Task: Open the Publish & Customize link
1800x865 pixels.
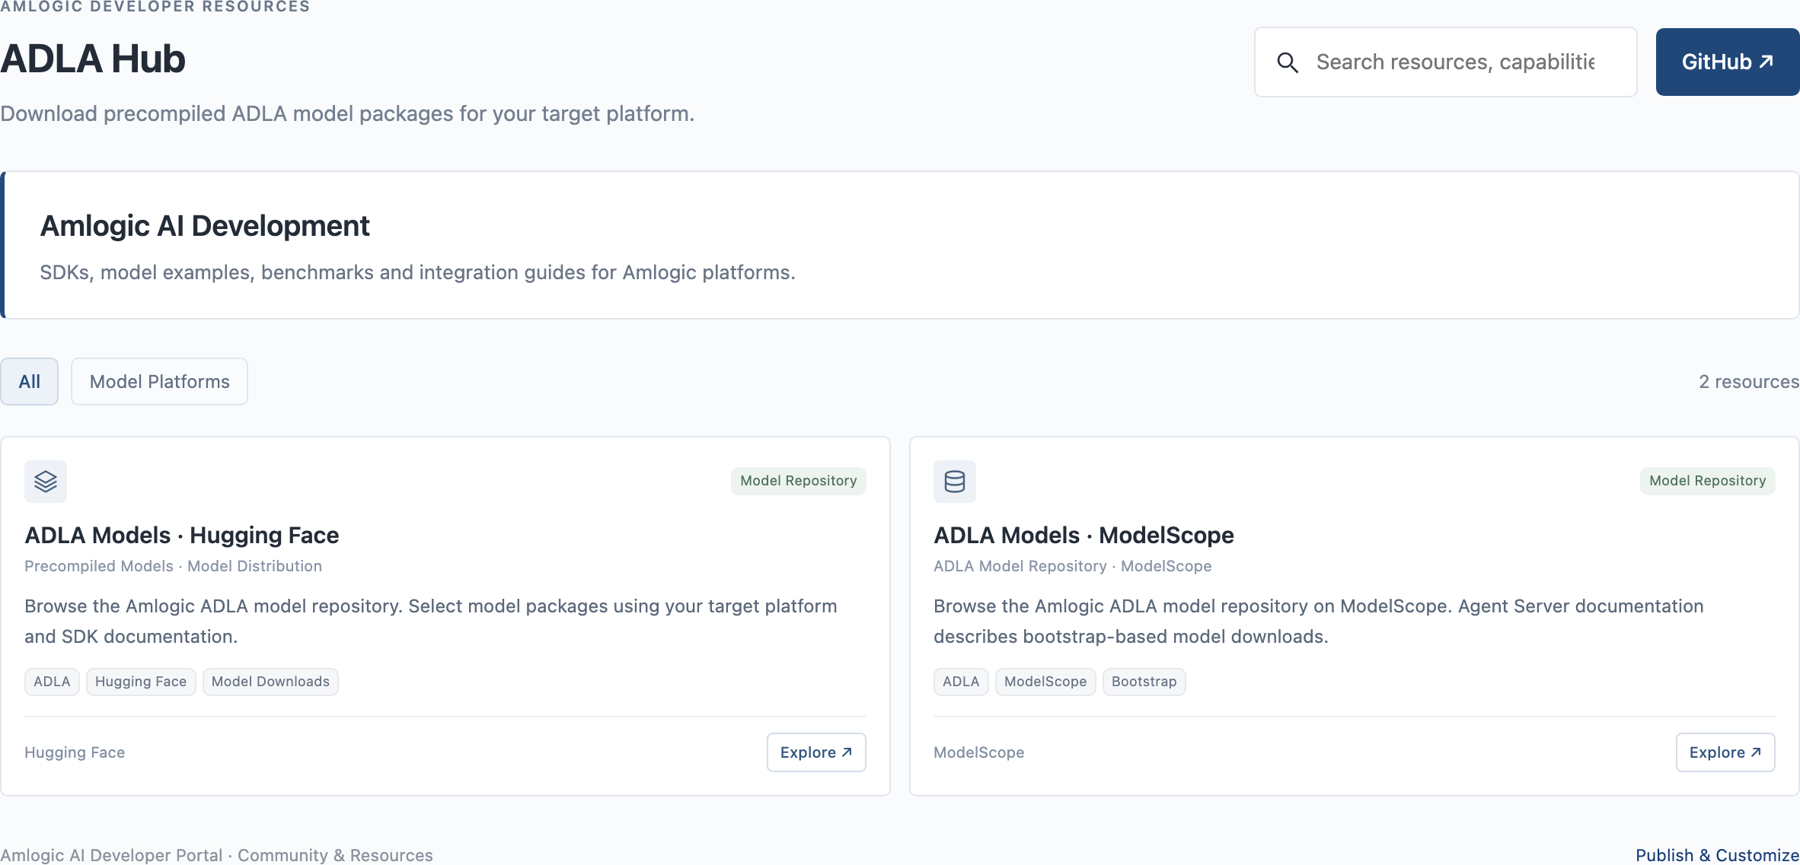Action: 1717,855
